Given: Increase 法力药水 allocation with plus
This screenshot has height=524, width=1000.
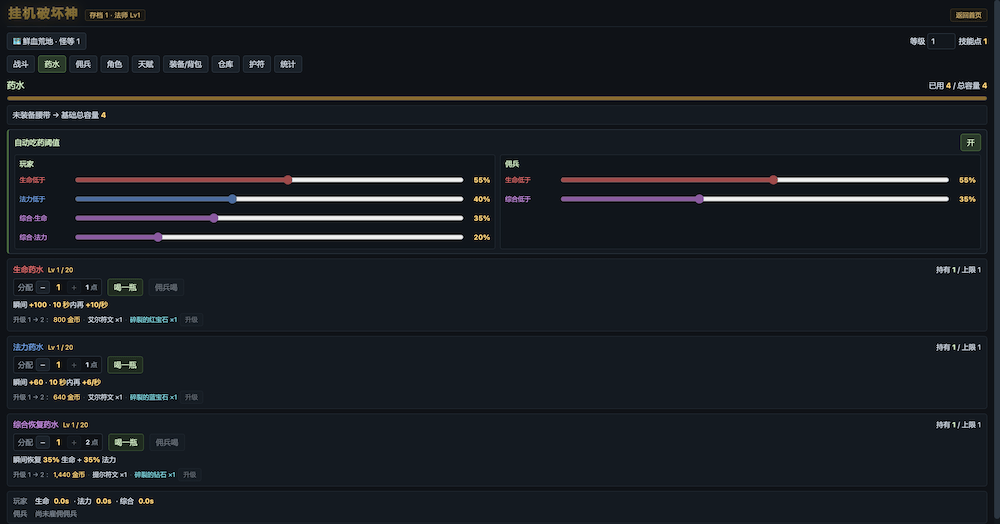Looking at the screenshot, I should [x=74, y=365].
